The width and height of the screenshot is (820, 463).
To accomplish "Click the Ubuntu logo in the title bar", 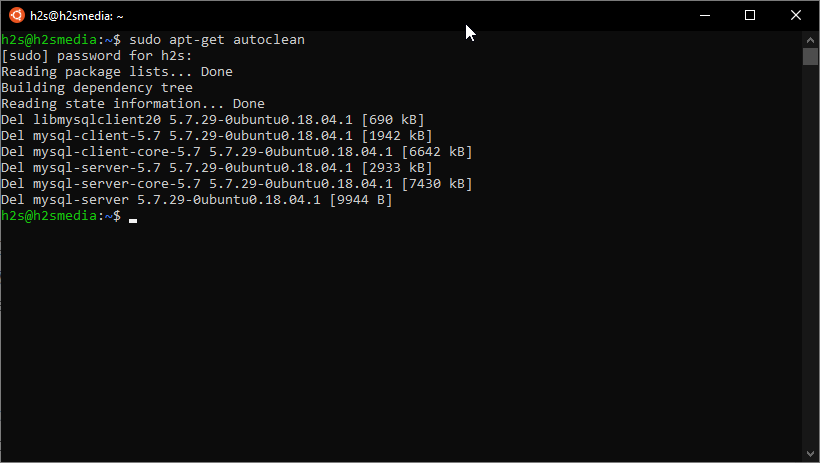I will (15, 15).
